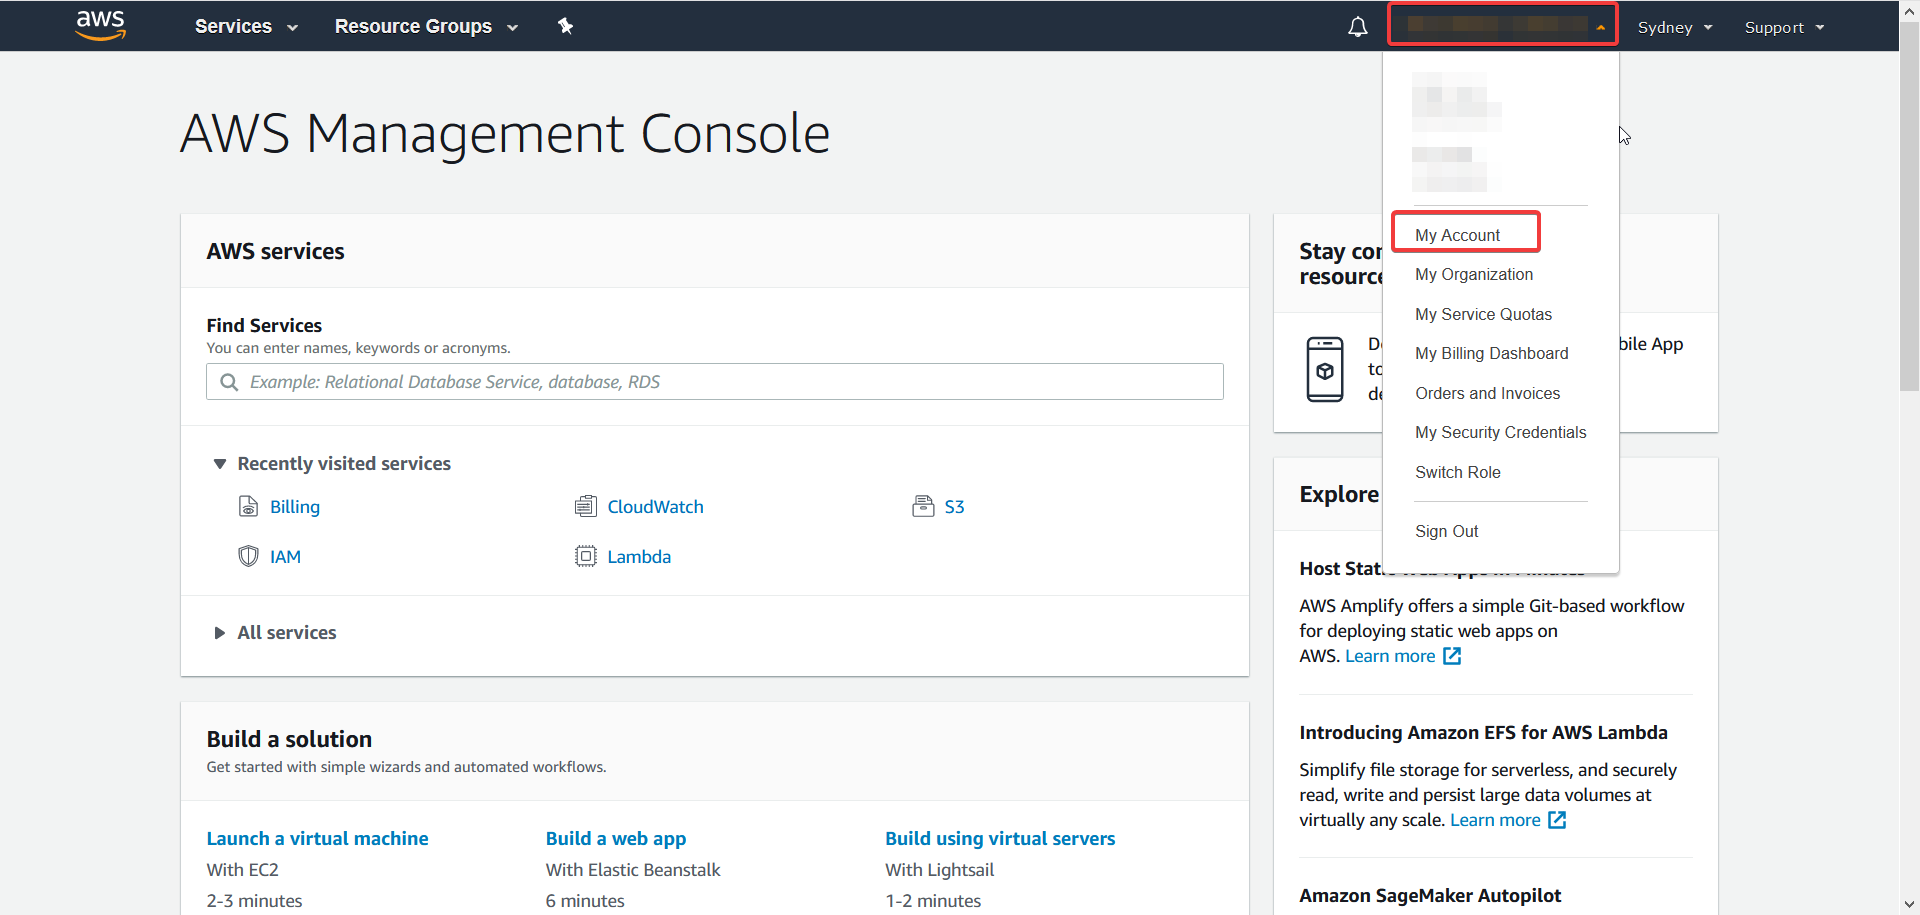
Task: Open the notifications bell icon
Action: (1357, 27)
